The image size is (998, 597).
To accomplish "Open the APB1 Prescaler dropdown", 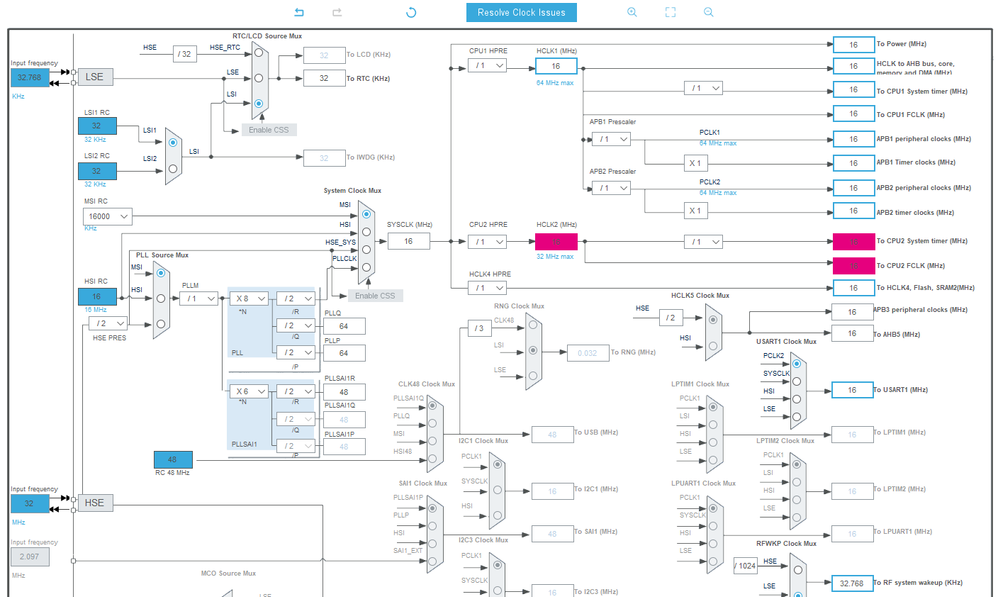I will pos(611,139).
